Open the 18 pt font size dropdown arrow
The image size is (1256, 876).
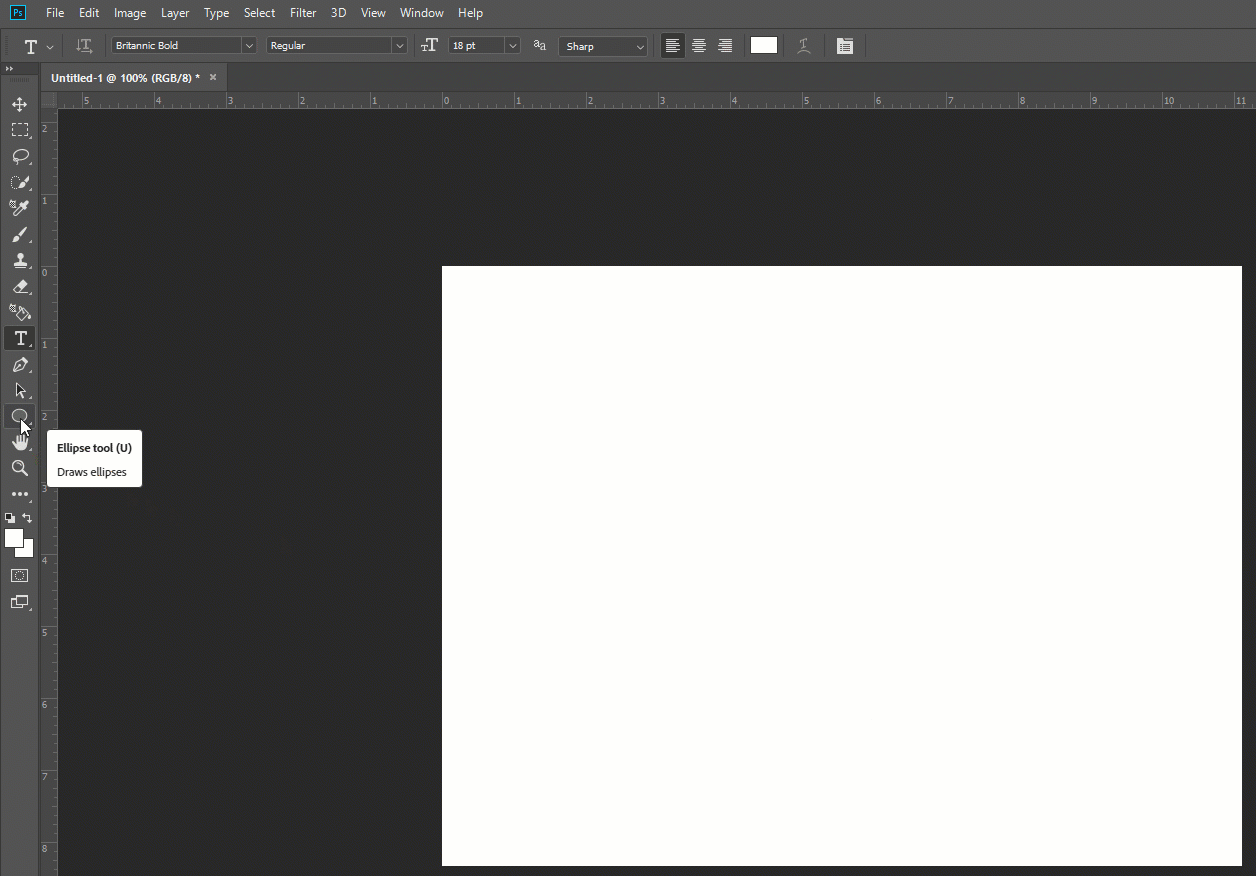coord(513,46)
